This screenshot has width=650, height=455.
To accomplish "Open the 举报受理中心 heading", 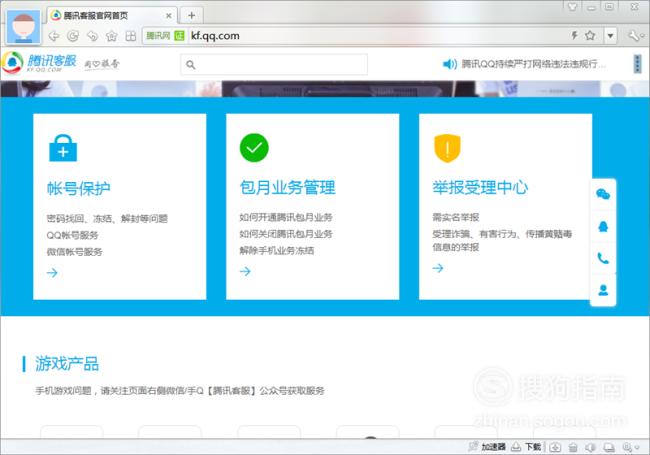I will [480, 188].
